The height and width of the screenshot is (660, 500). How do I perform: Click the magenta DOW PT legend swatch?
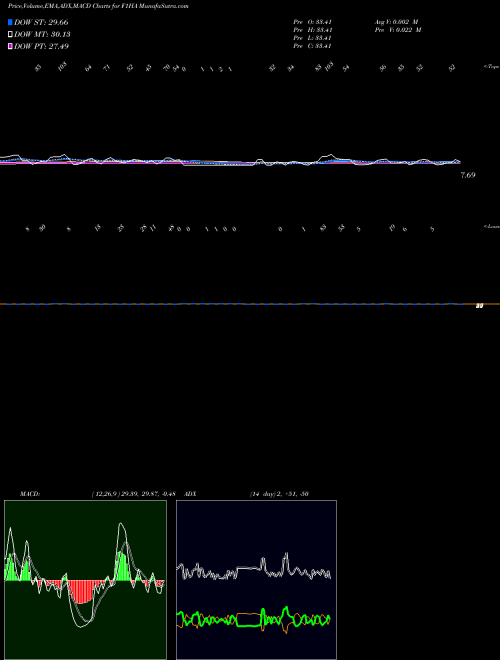tap(10, 46)
